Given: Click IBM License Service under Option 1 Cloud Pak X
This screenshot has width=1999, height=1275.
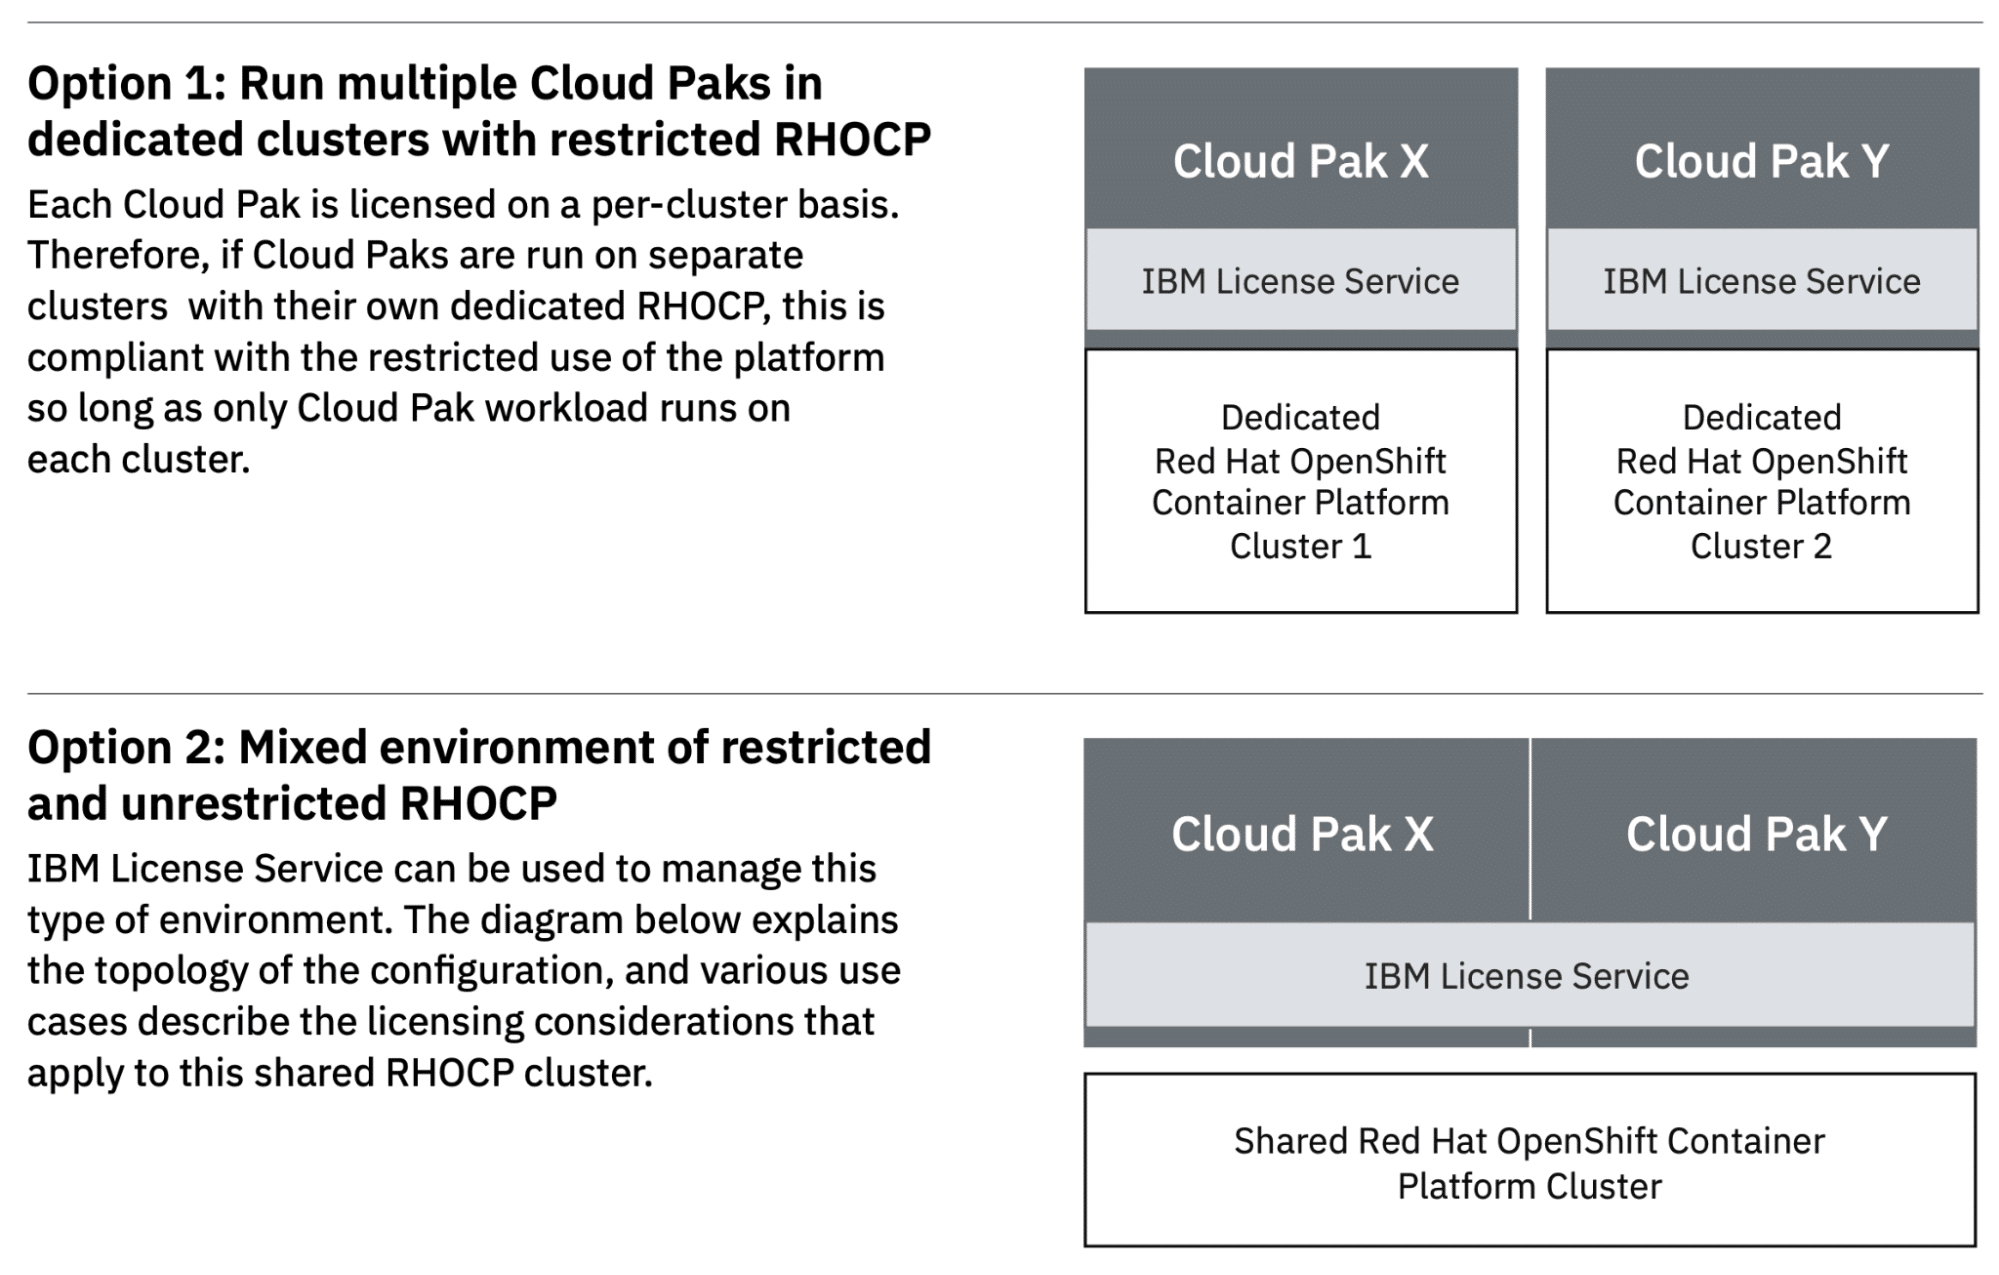Looking at the screenshot, I should pyautogui.click(x=1301, y=281).
